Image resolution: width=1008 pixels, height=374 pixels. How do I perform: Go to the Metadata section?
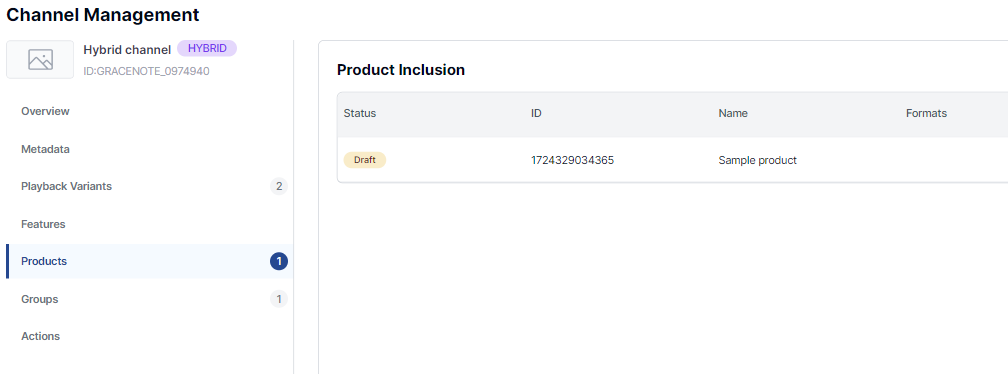[45, 149]
